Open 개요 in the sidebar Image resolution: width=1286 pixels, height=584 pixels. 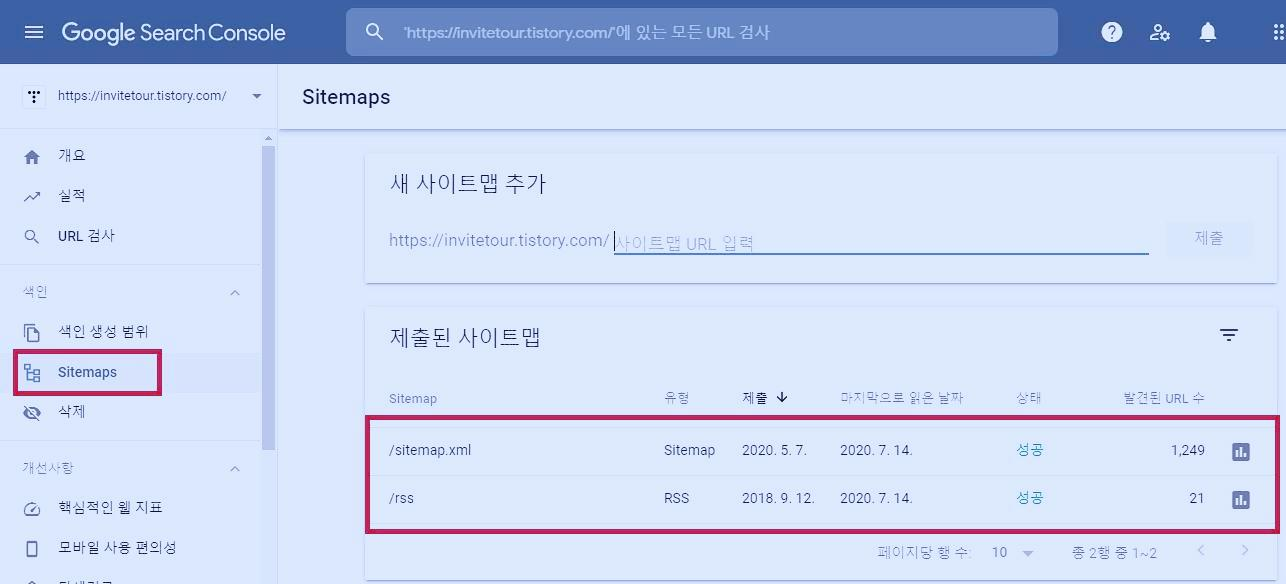[x=72, y=156]
